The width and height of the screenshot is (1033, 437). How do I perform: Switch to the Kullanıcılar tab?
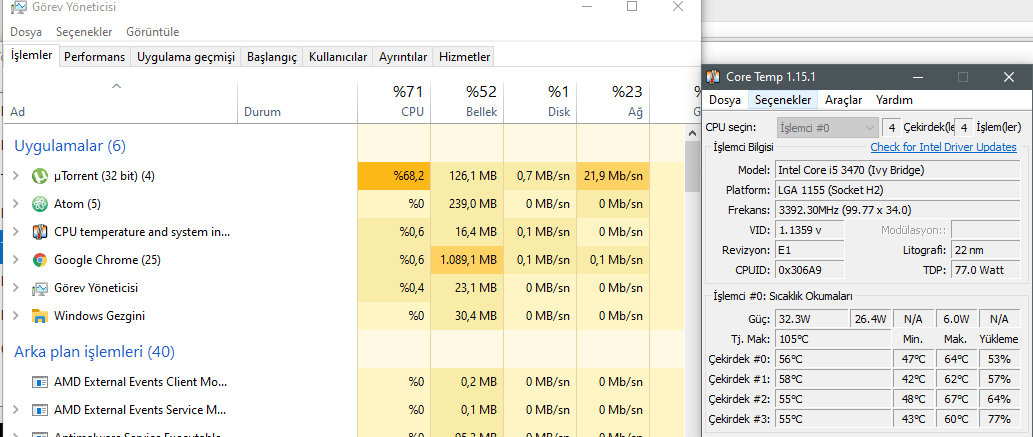coord(338,57)
